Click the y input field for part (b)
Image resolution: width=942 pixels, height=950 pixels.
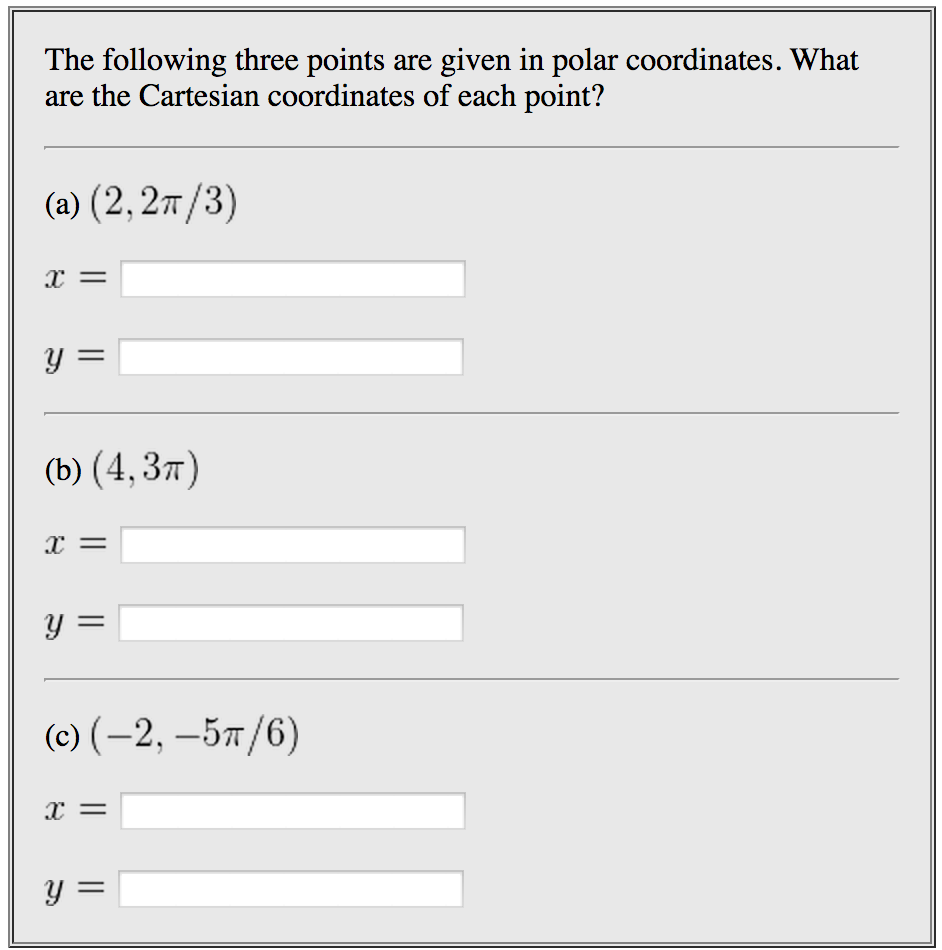click(291, 622)
